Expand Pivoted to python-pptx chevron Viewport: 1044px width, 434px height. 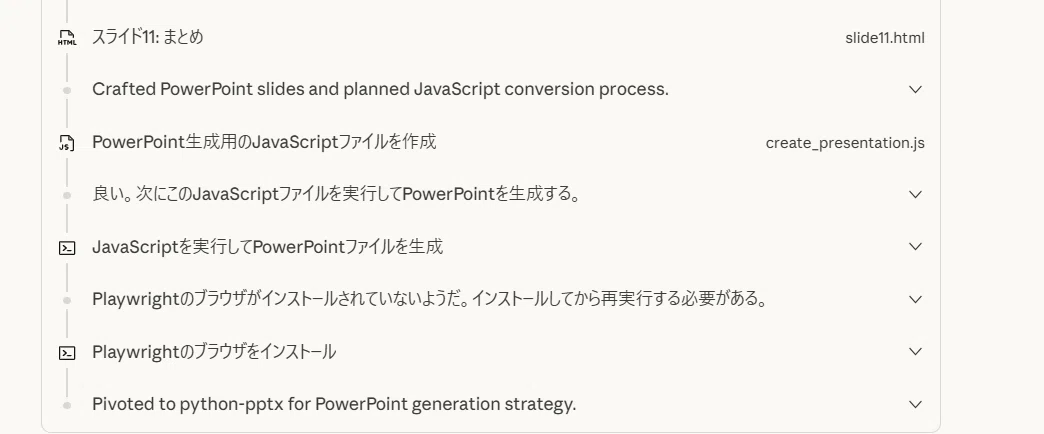[915, 404]
